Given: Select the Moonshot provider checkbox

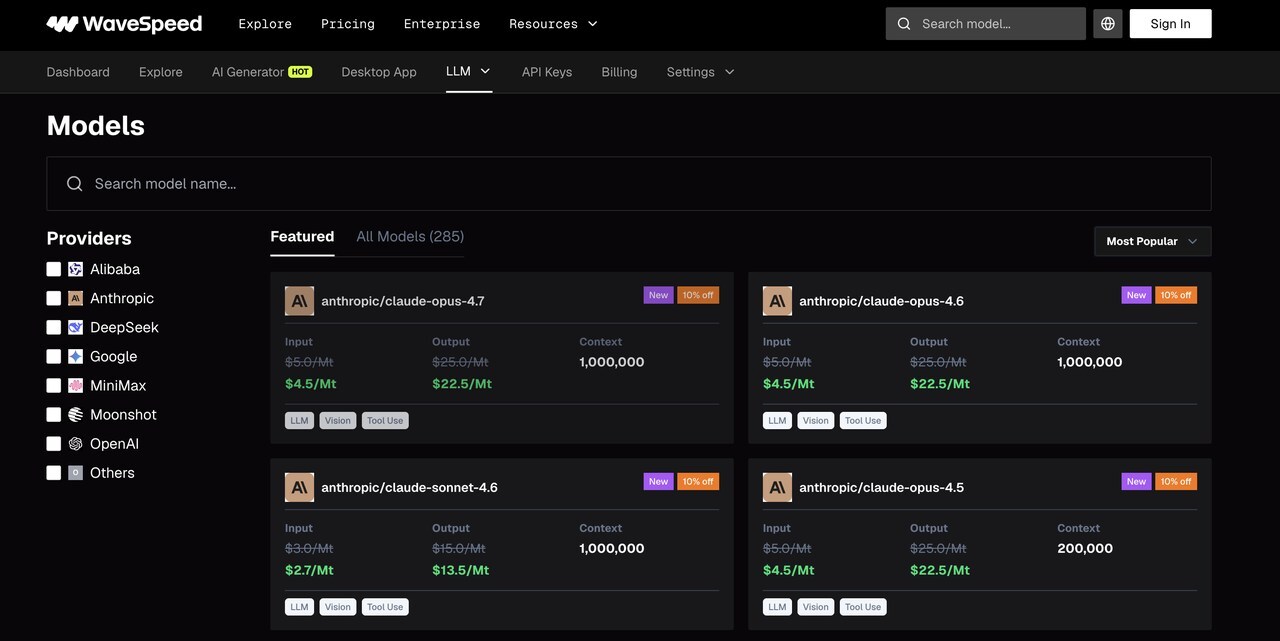Looking at the screenshot, I should (54, 414).
